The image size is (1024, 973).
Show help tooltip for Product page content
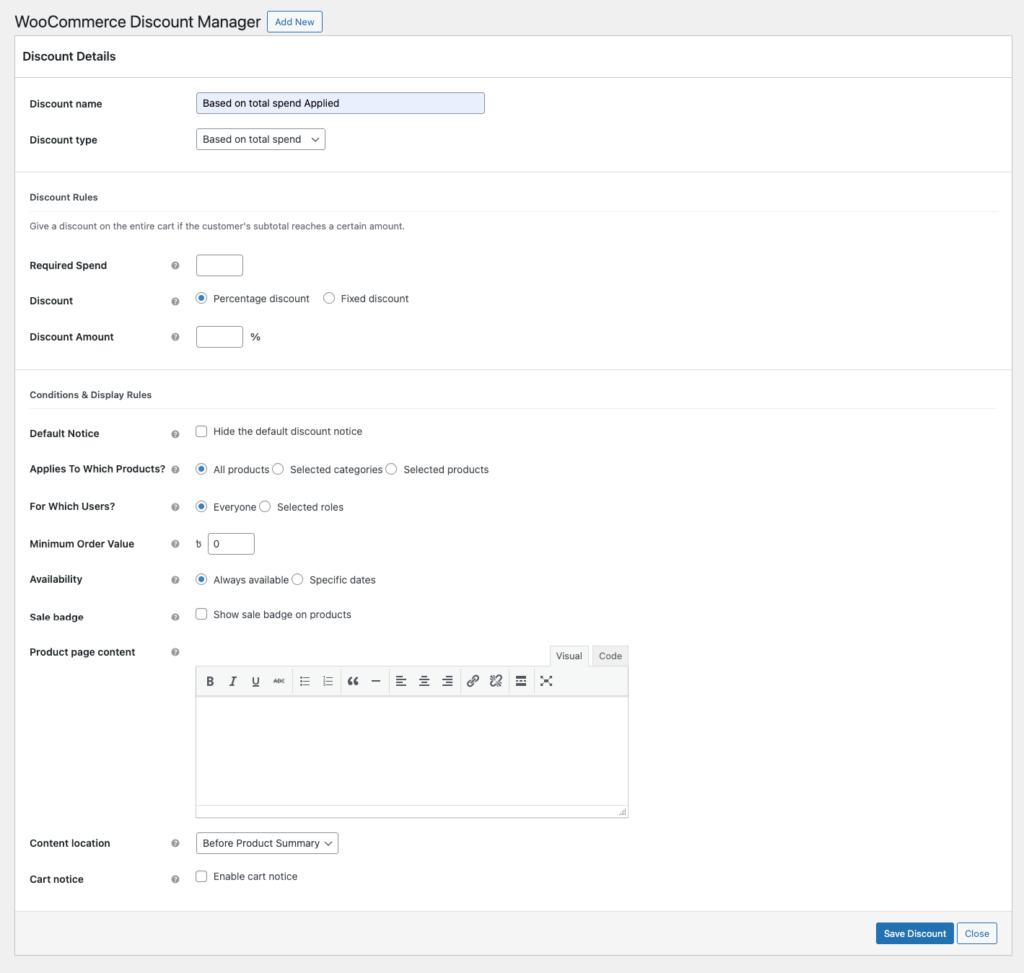(175, 652)
